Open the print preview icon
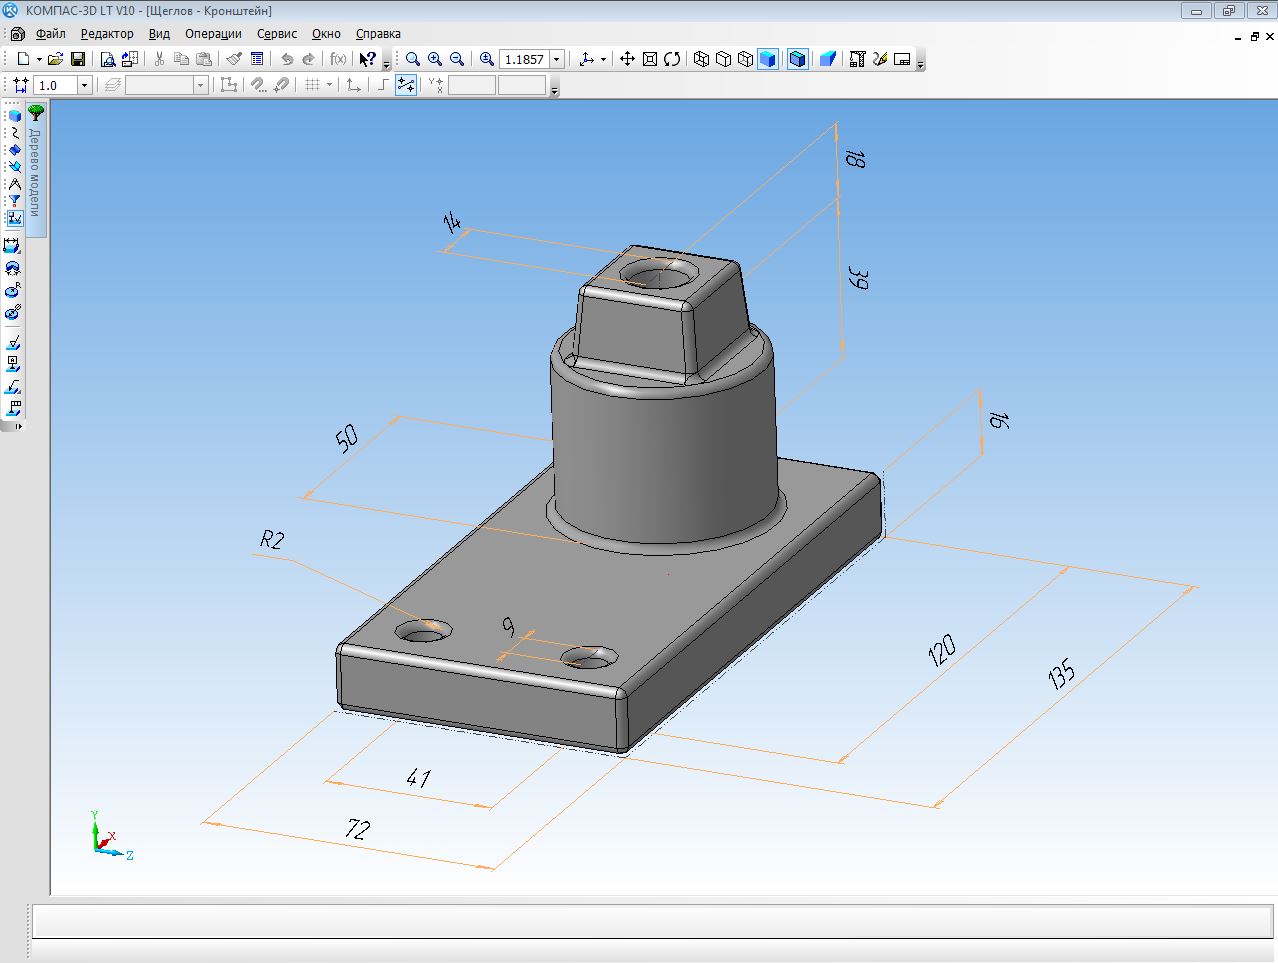Image resolution: width=1278 pixels, height=963 pixels. (x=108, y=59)
